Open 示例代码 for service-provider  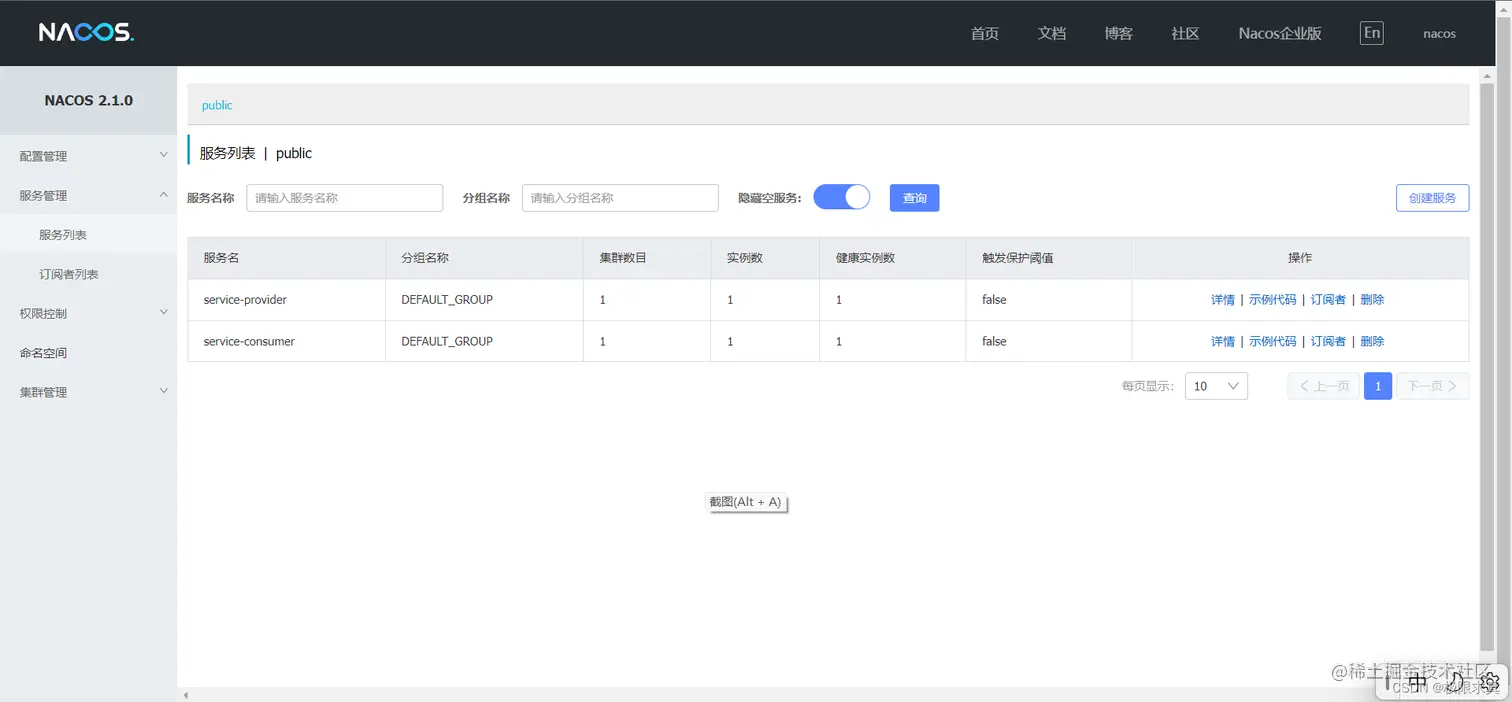(x=1272, y=300)
